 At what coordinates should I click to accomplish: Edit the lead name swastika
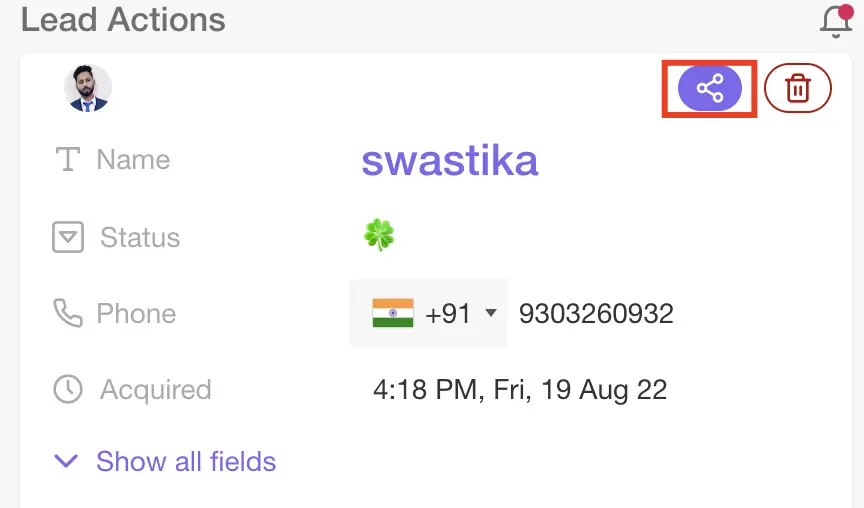450,160
